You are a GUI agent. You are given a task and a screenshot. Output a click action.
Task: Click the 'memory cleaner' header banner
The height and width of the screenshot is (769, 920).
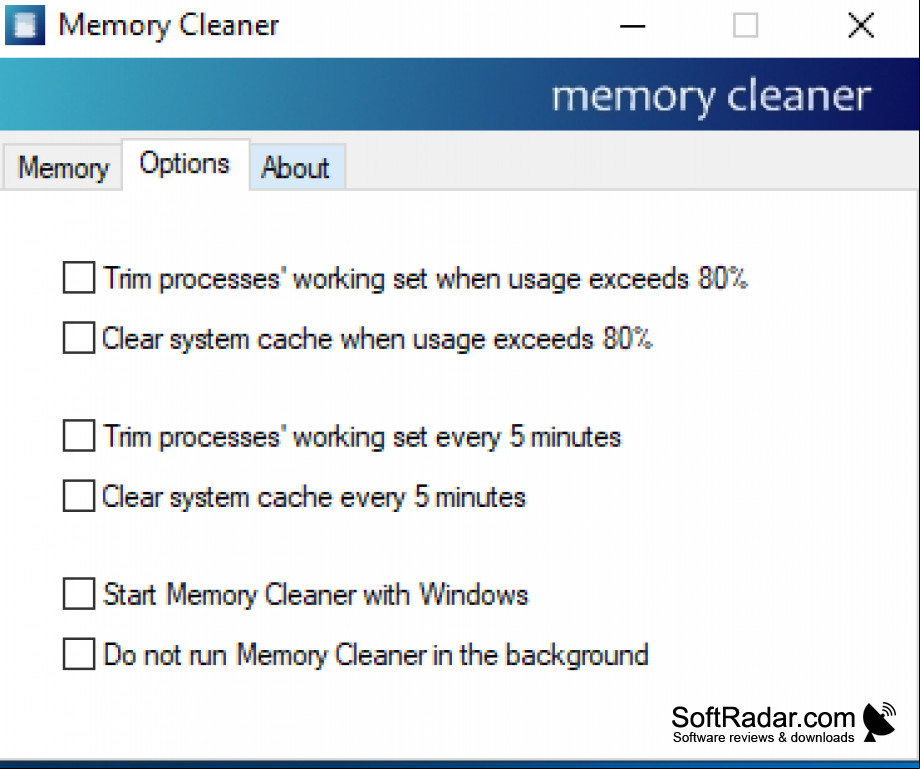(x=459, y=94)
